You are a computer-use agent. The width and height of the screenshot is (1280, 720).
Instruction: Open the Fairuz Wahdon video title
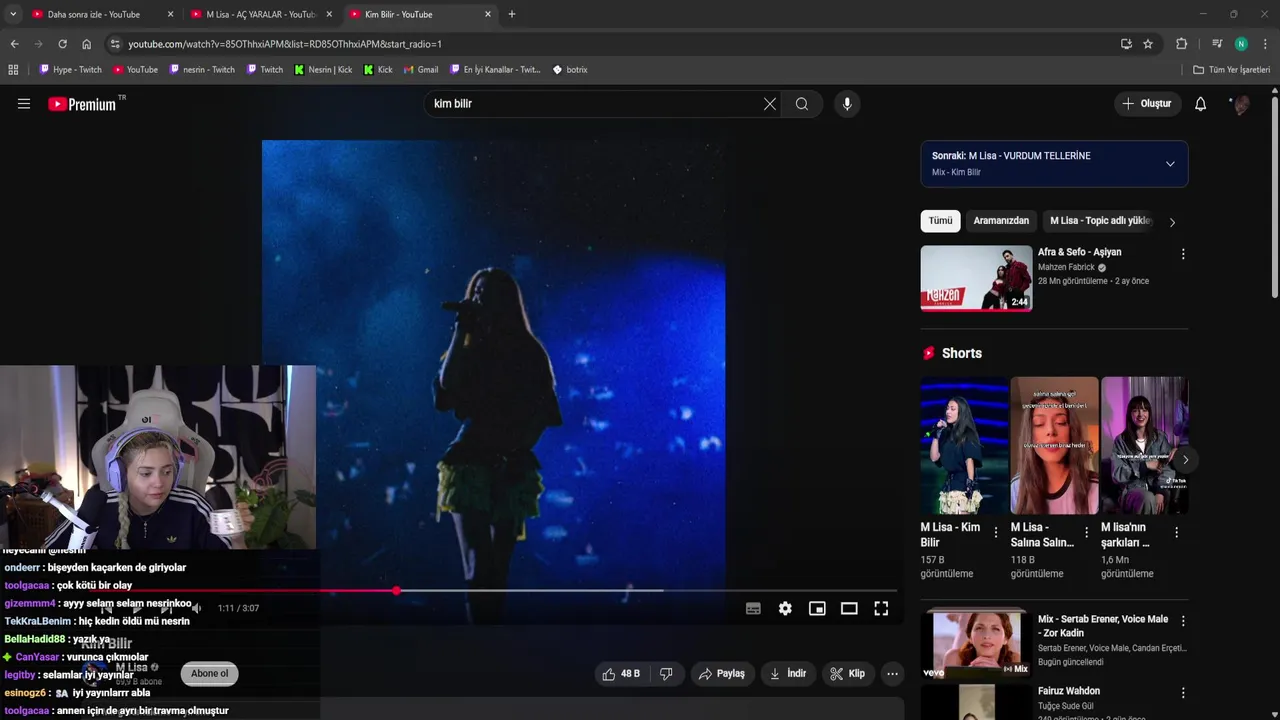click(x=1068, y=691)
